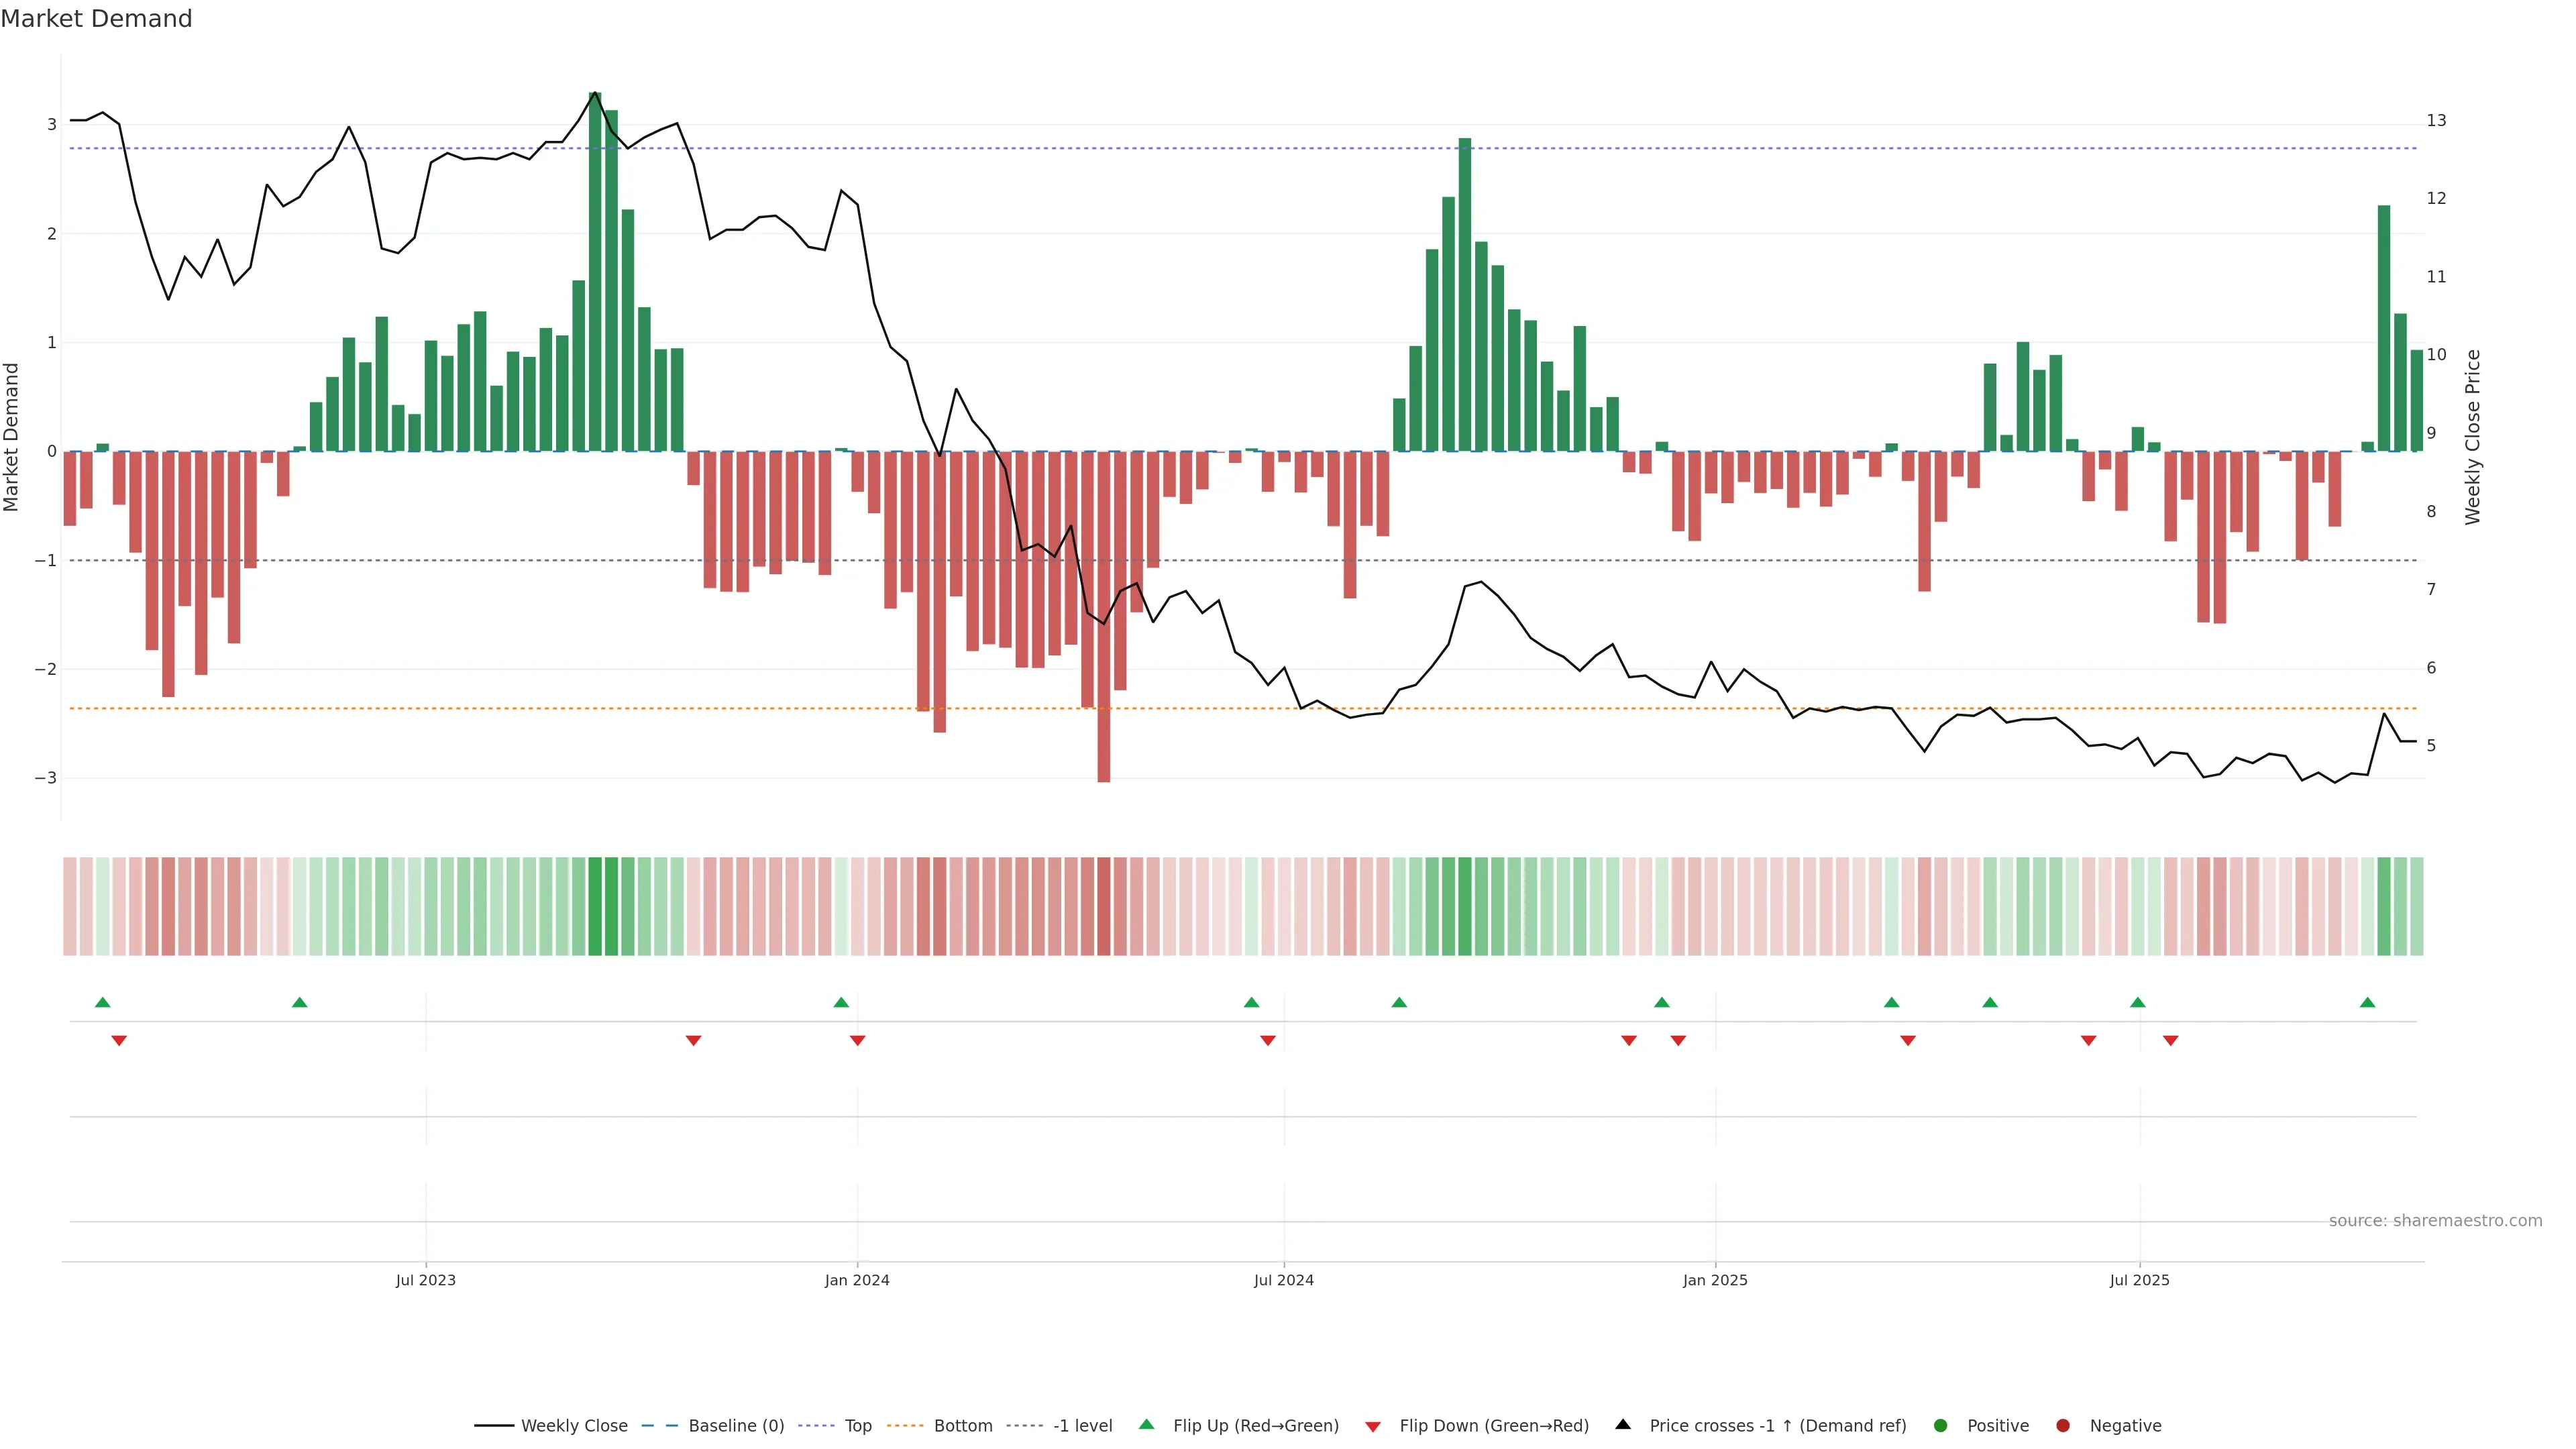
Task: Click the Market Demand chart title
Action: pyautogui.click(x=96, y=19)
